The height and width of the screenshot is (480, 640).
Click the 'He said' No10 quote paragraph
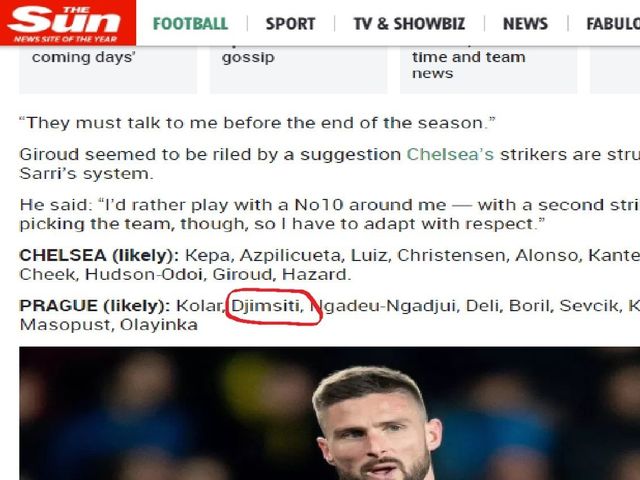click(x=329, y=214)
